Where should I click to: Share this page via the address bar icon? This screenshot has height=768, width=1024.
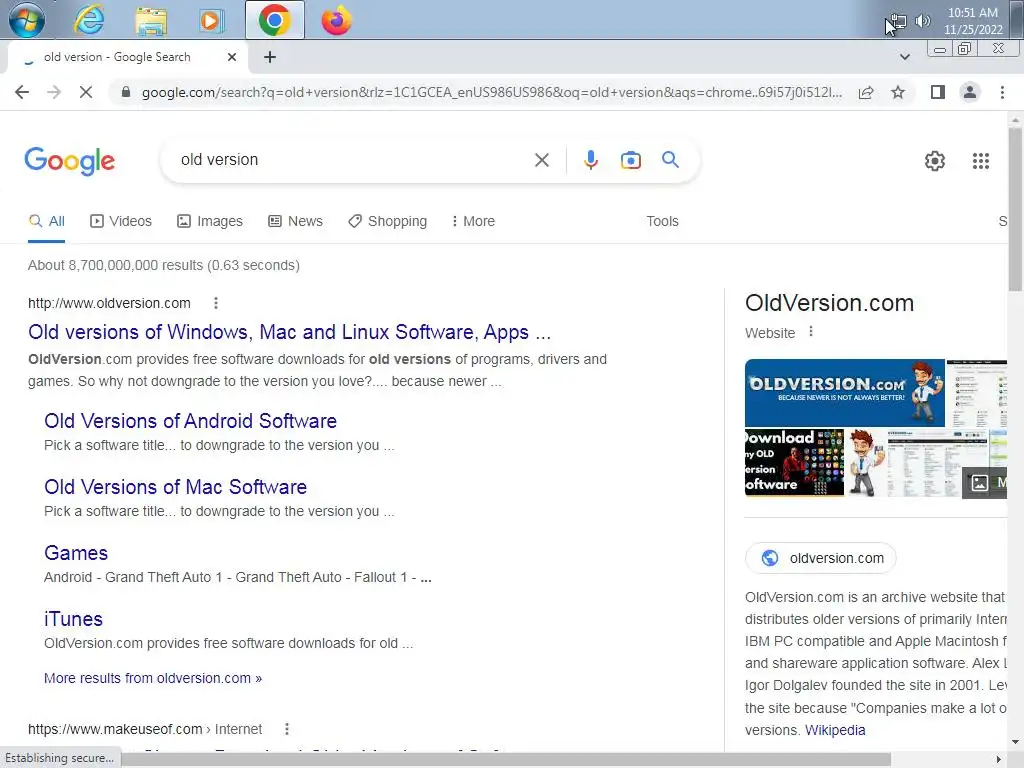point(866,92)
